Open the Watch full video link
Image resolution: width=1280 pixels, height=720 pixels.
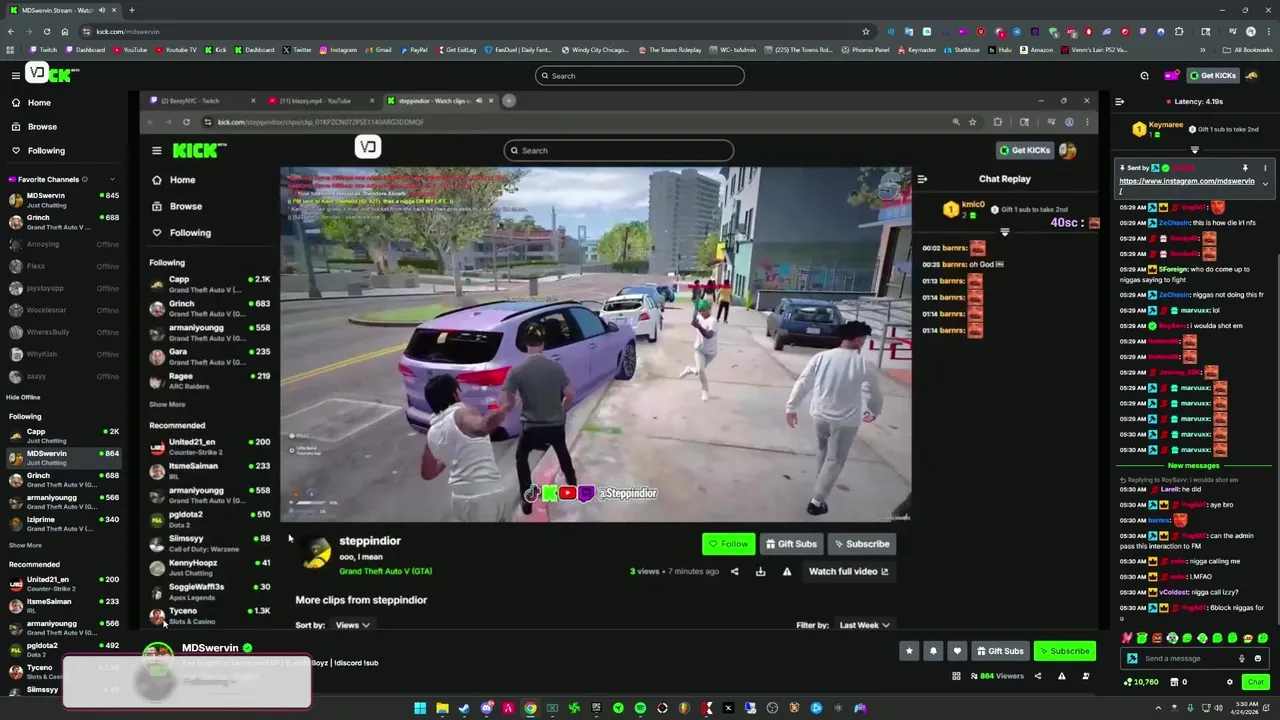tap(848, 572)
